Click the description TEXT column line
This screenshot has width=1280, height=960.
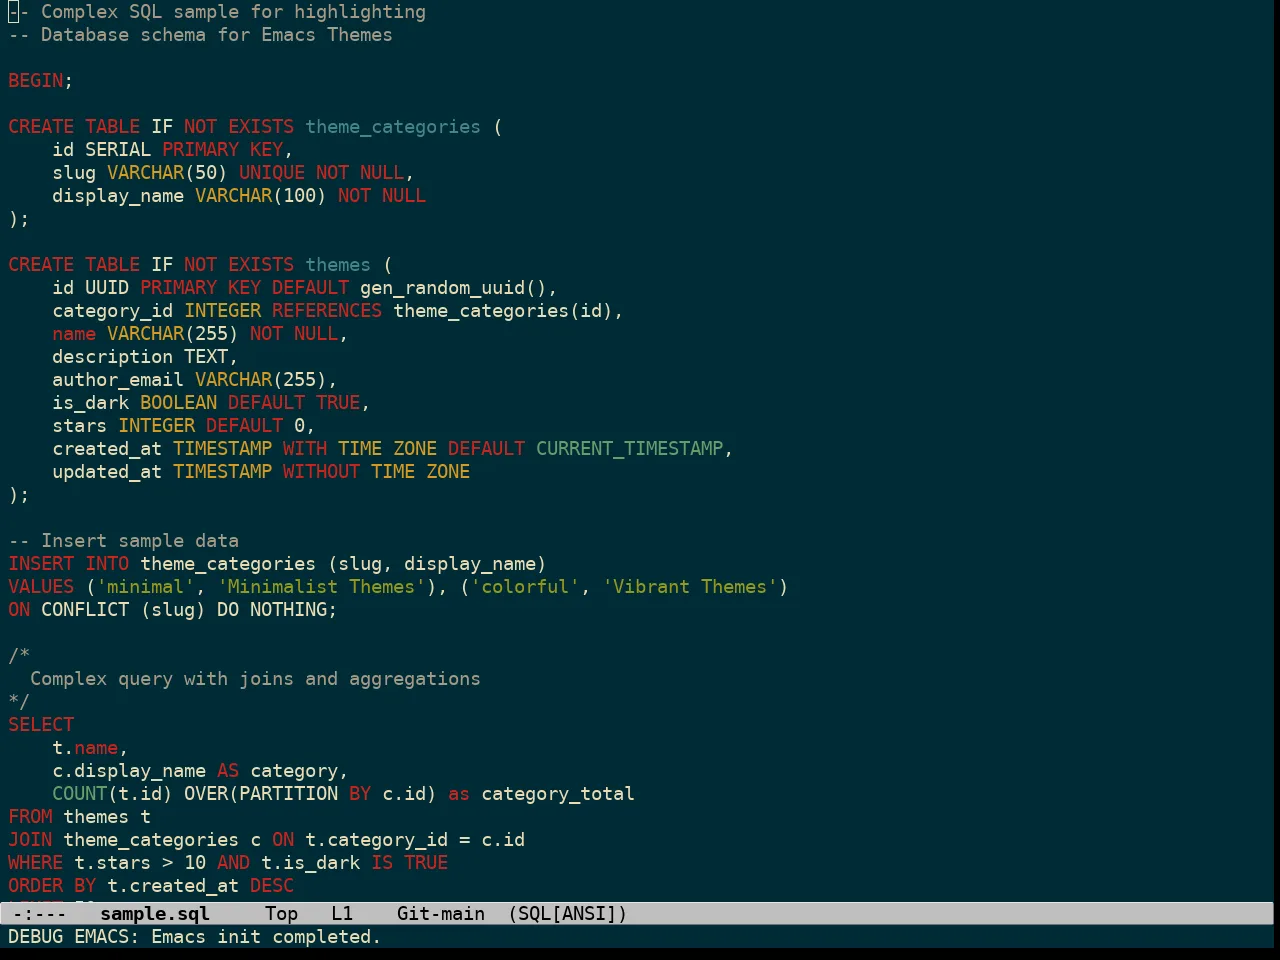click(x=145, y=356)
